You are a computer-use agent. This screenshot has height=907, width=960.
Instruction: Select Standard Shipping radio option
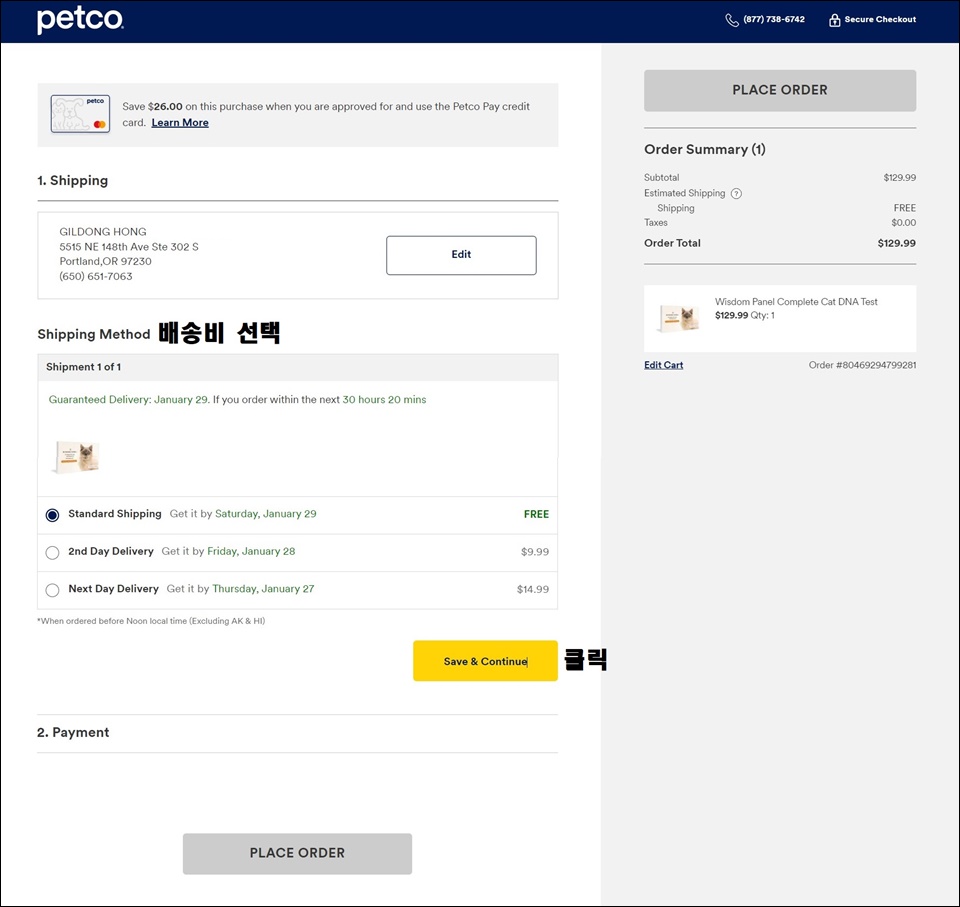(x=53, y=515)
